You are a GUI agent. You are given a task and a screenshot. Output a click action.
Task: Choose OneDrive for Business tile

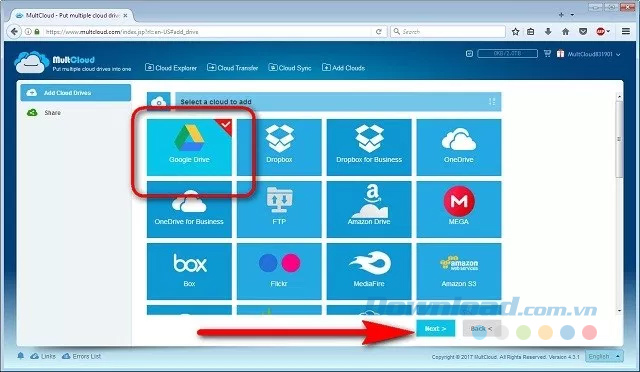(x=189, y=209)
